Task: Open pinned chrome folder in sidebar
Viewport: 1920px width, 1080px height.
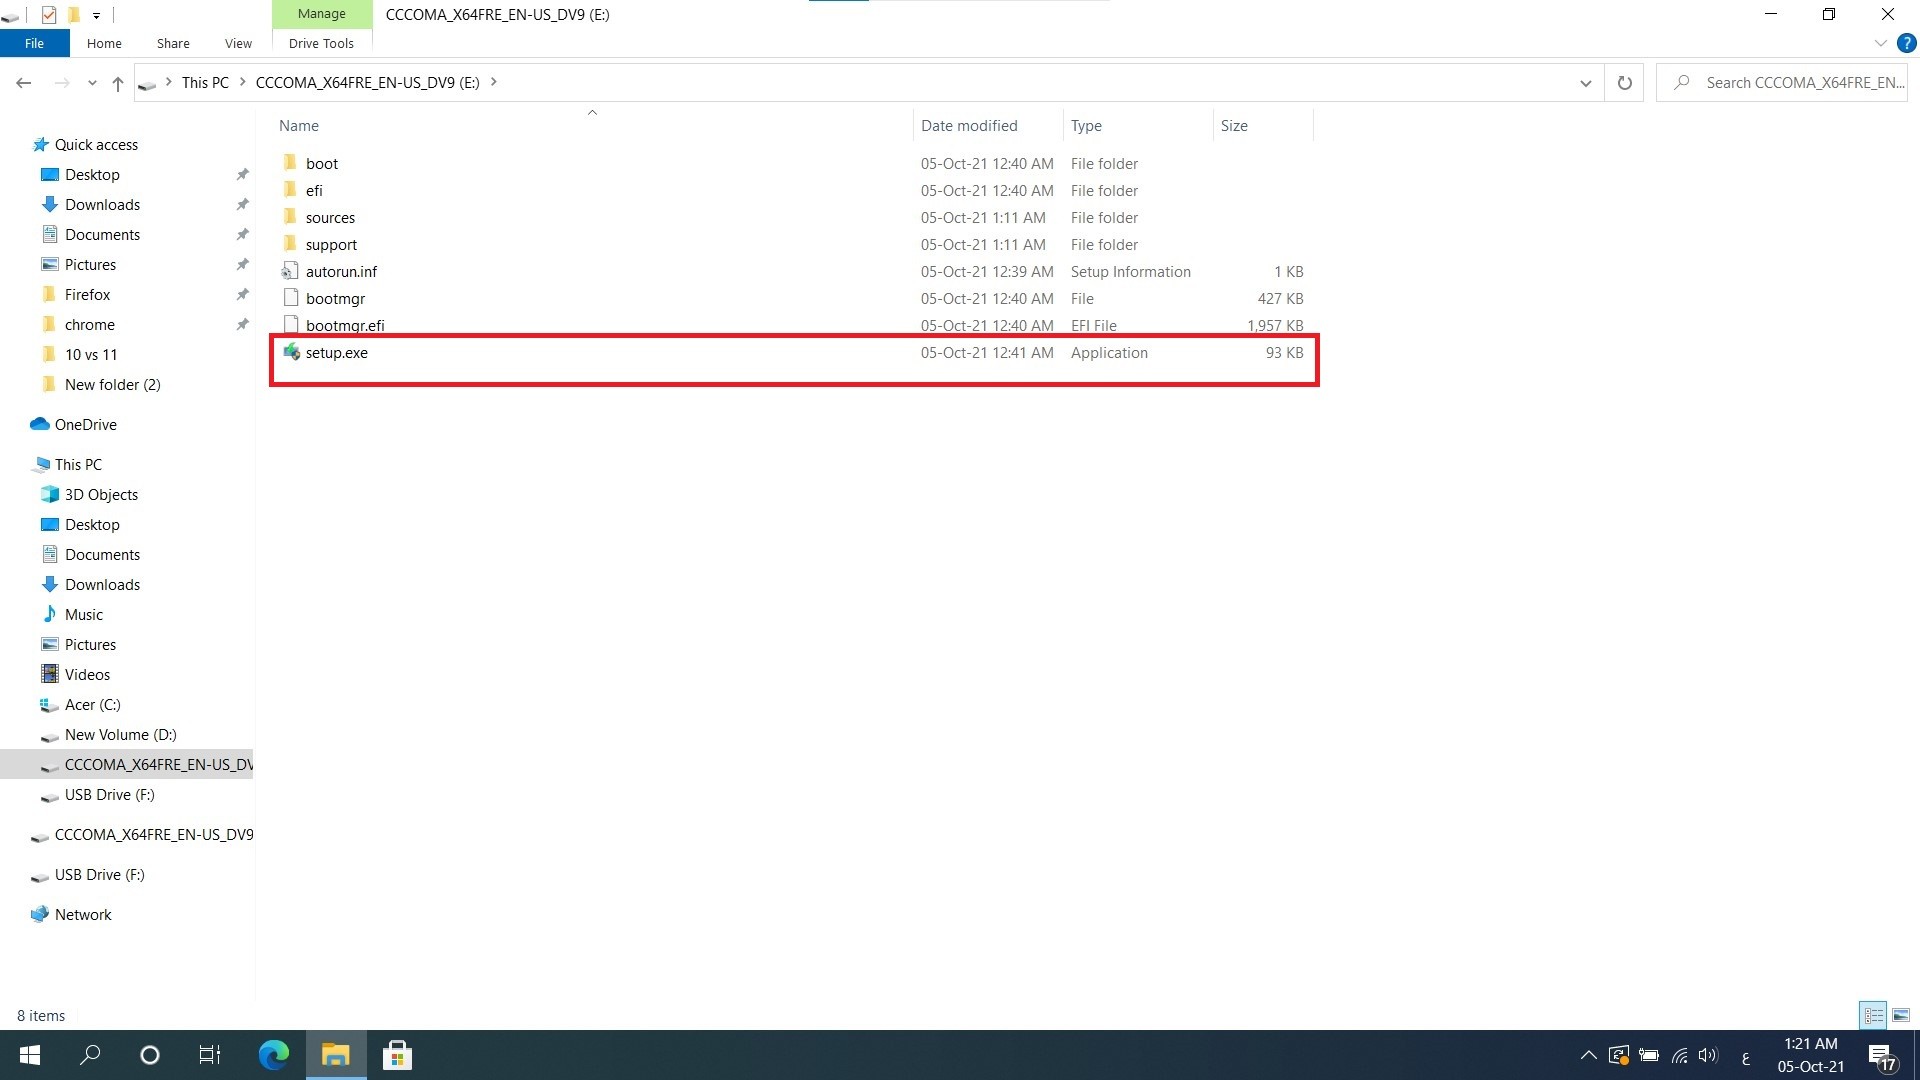Action: pos(89,324)
